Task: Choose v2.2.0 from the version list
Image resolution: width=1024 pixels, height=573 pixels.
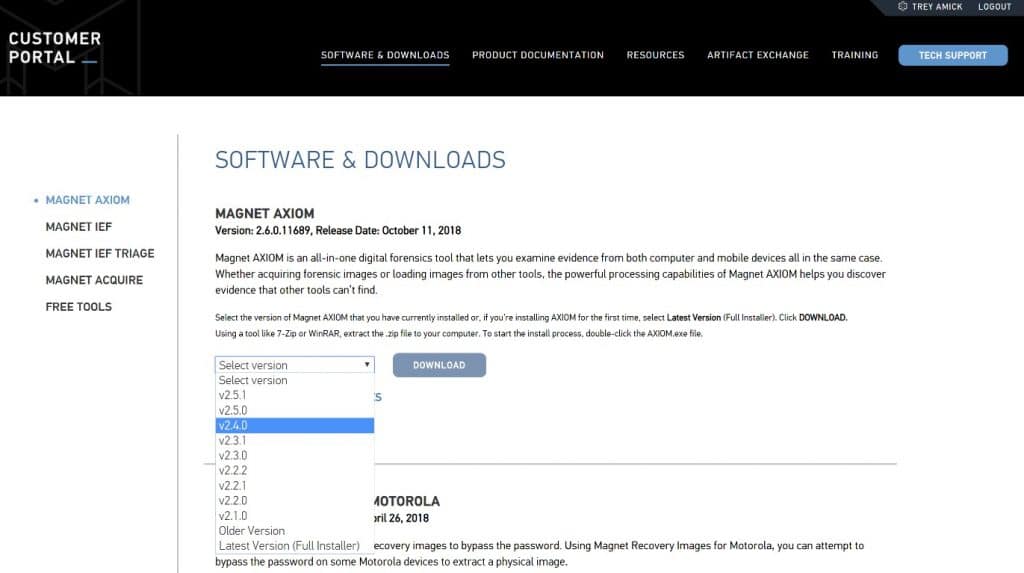Action: [x=295, y=500]
